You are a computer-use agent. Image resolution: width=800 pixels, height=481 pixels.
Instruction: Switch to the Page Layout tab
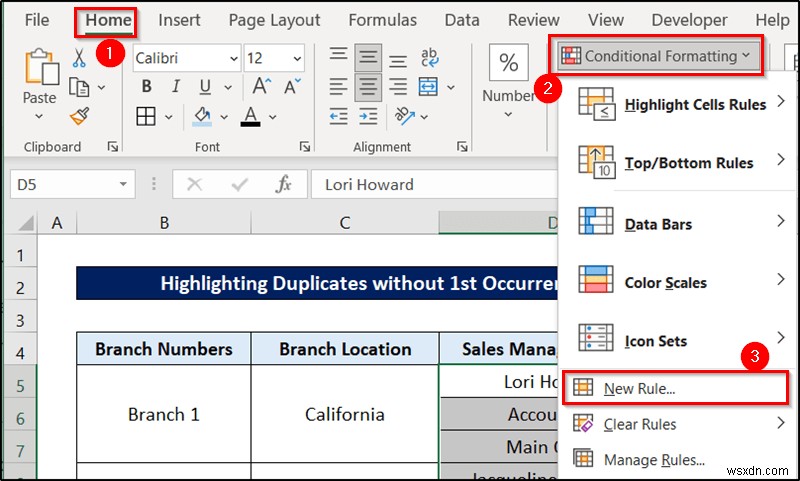(274, 20)
